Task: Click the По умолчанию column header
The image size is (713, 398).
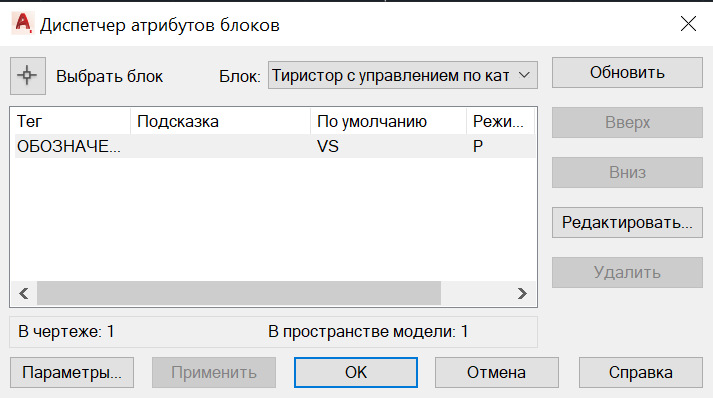Action: pyautogui.click(x=389, y=121)
